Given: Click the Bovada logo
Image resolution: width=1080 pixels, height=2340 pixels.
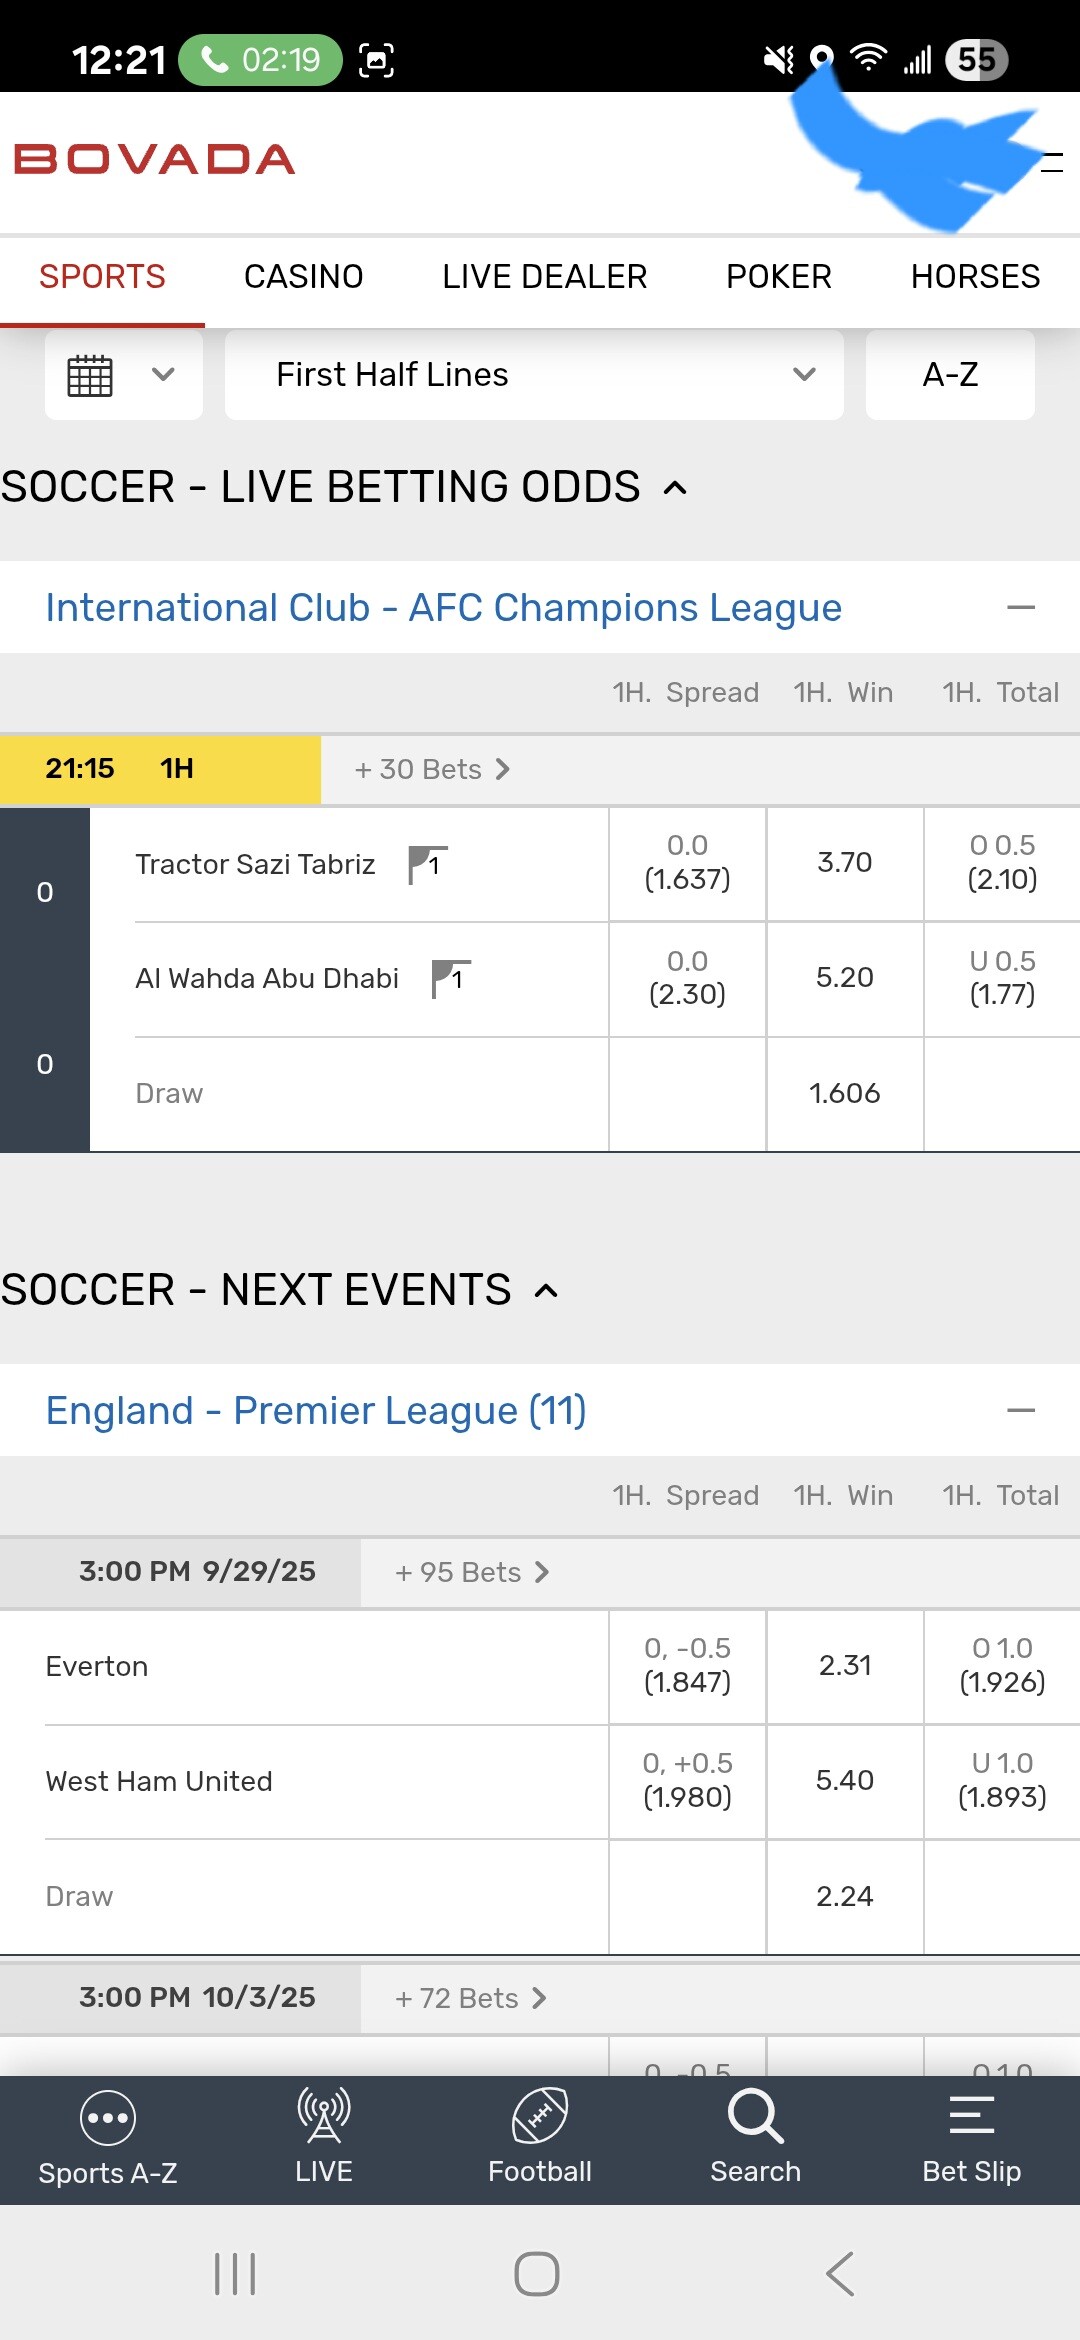Looking at the screenshot, I should [x=155, y=159].
